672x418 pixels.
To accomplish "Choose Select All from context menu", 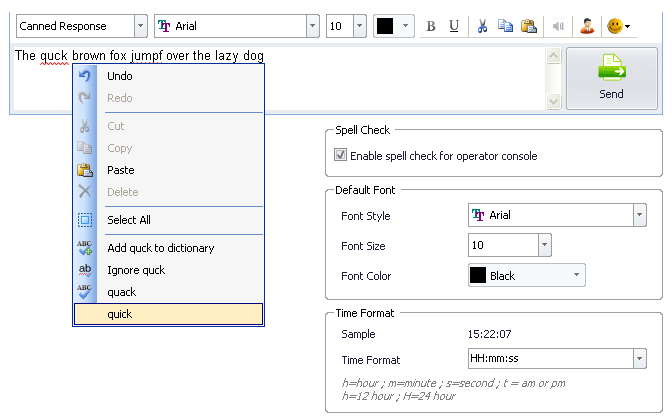I will (168, 220).
